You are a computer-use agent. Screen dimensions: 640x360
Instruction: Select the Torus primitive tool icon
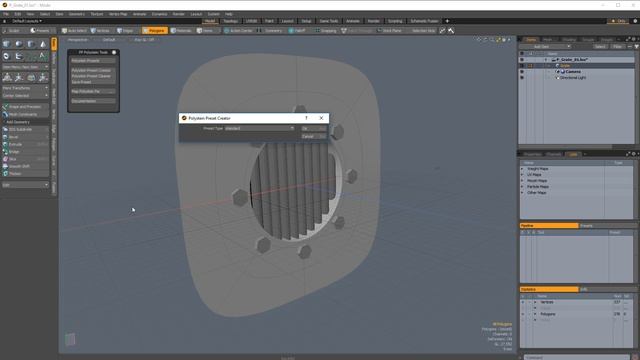(7, 56)
